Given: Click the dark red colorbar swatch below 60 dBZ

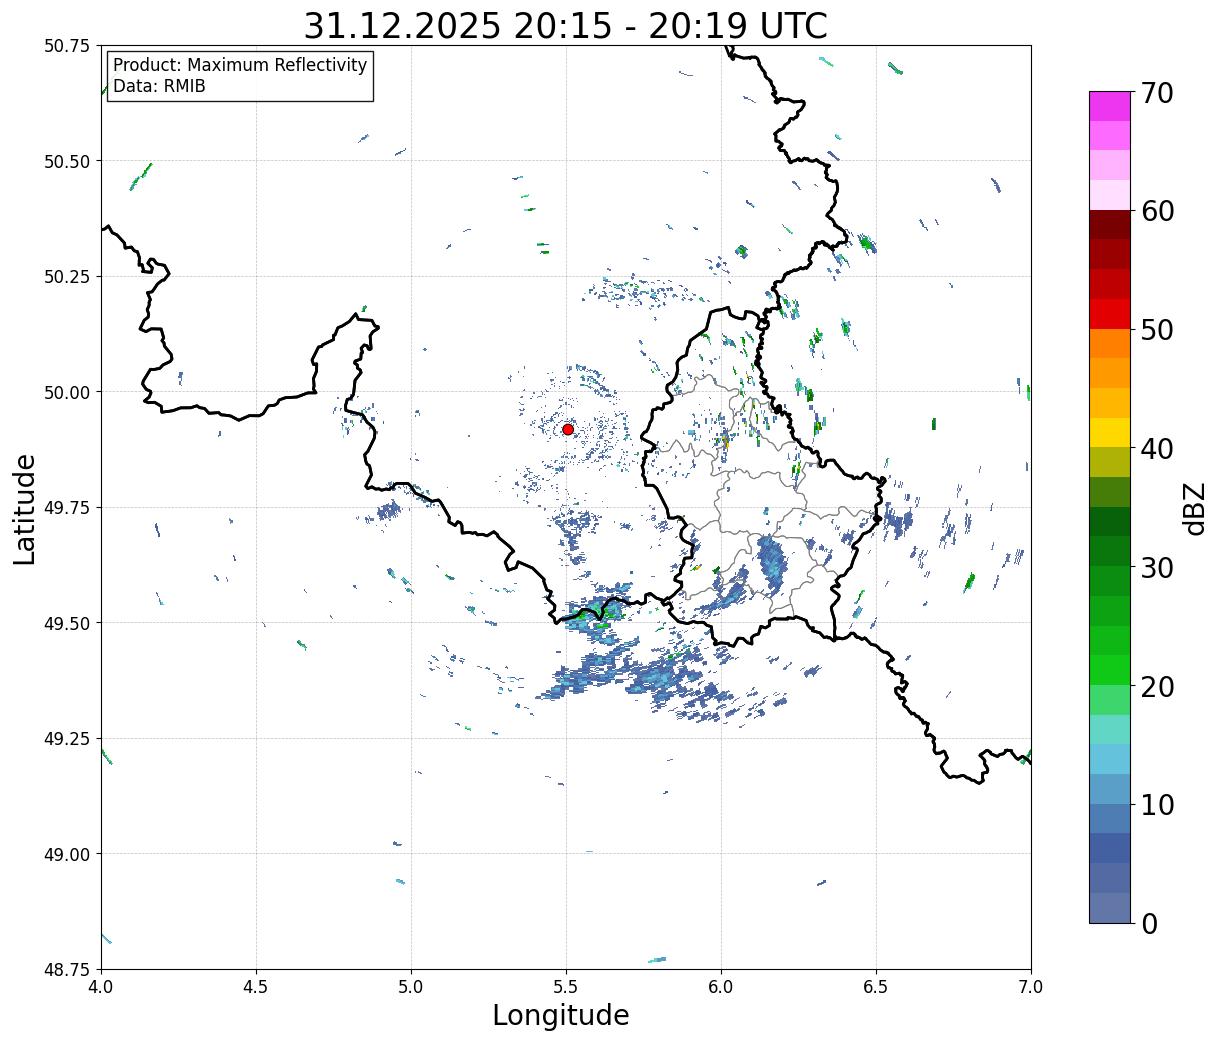Looking at the screenshot, I should tap(1110, 225).
